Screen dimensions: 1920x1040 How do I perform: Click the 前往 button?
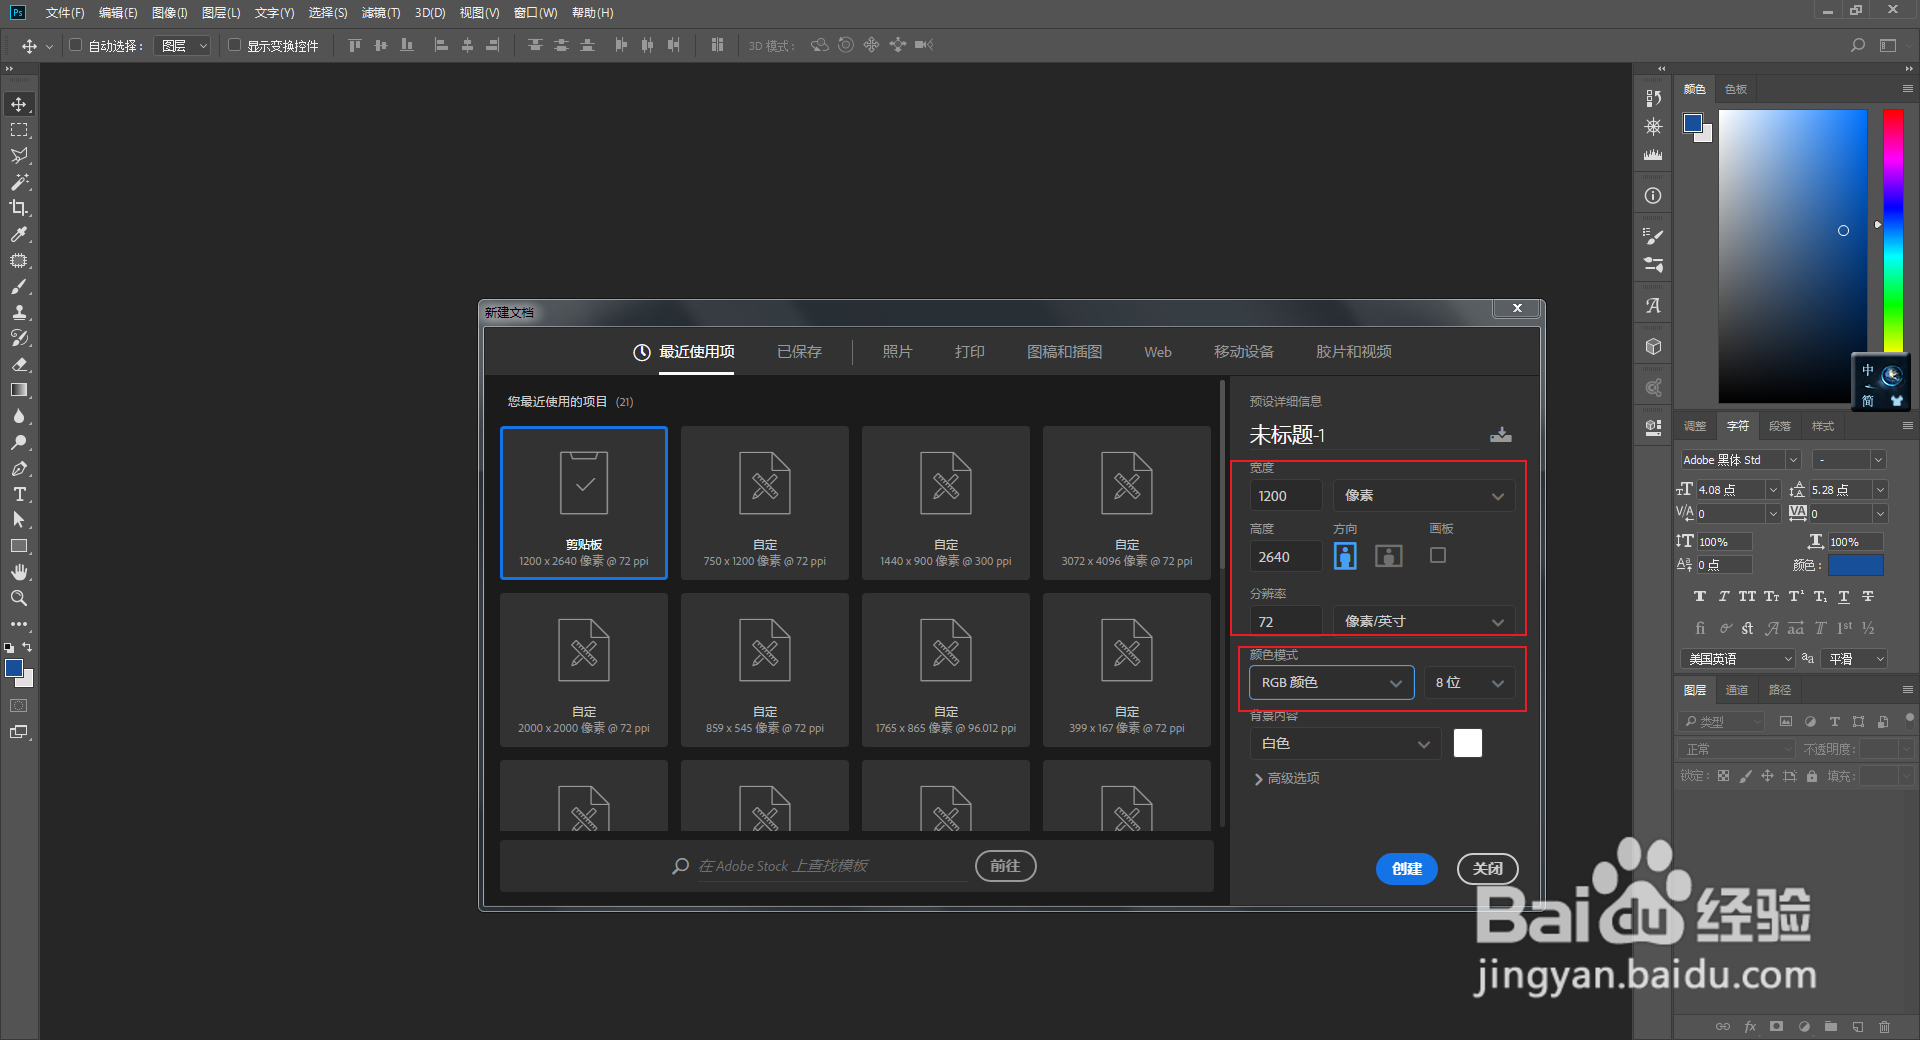(1005, 866)
